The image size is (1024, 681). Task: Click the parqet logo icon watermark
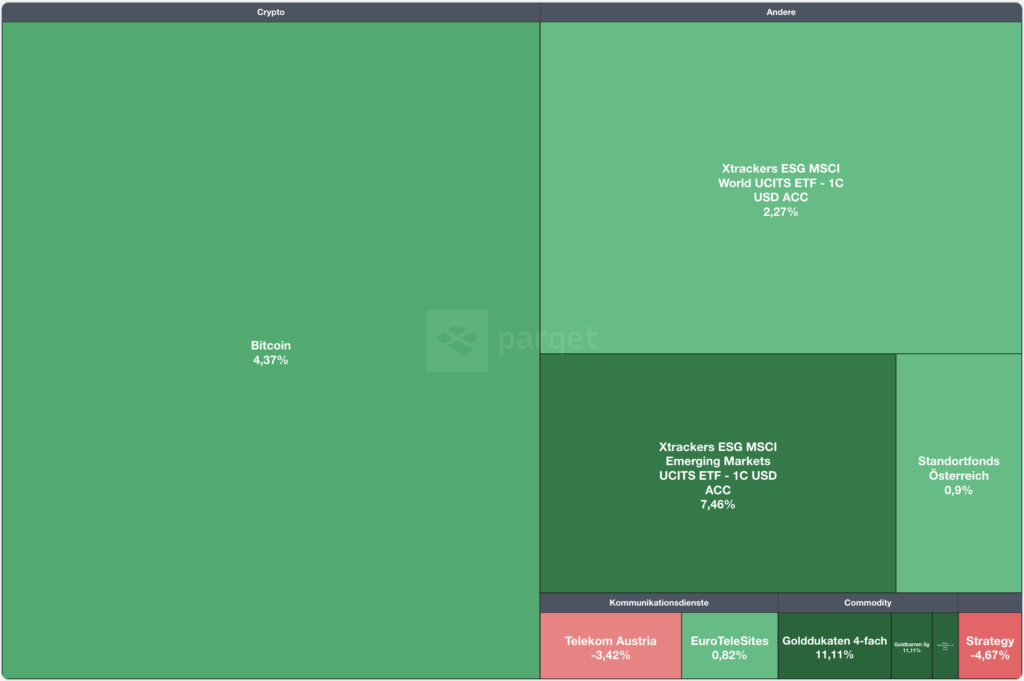[457, 340]
